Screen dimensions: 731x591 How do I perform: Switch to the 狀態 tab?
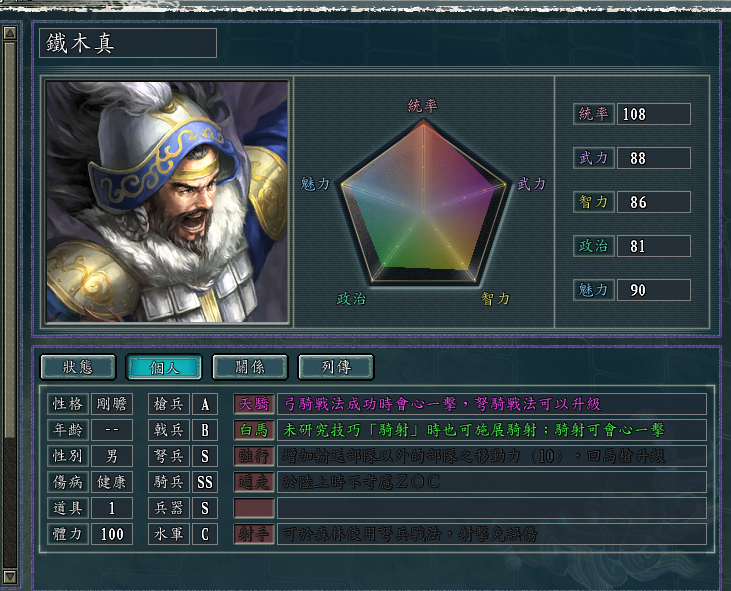tap(78, 367)
